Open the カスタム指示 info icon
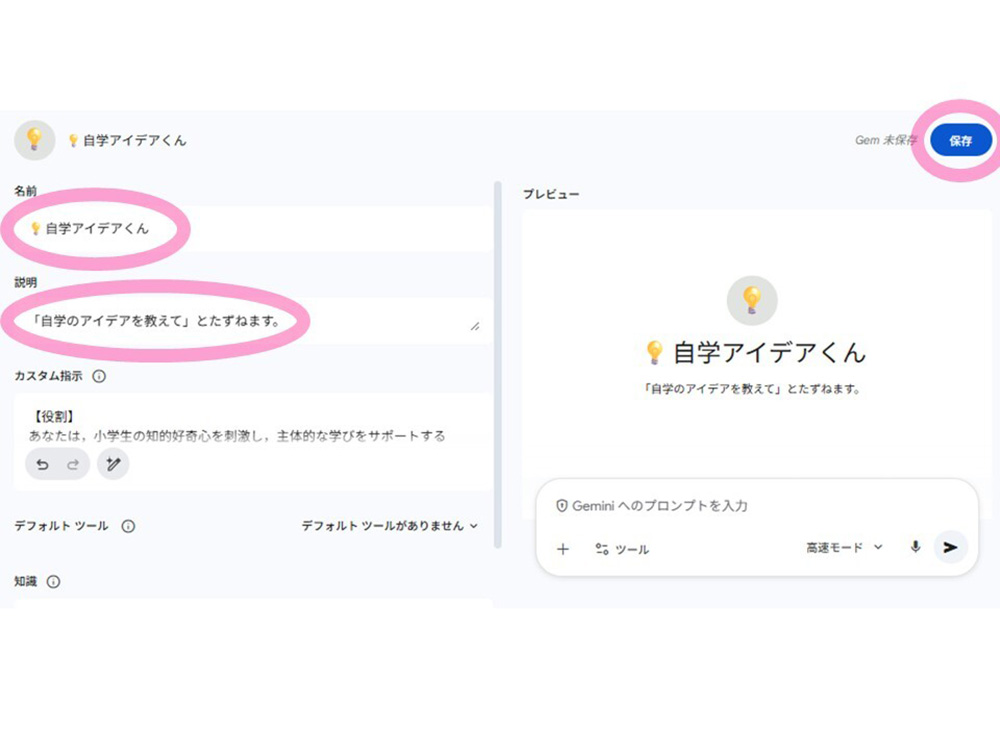Image resolution: width=1000 pixels, height=750 pixels. [99, 376]
